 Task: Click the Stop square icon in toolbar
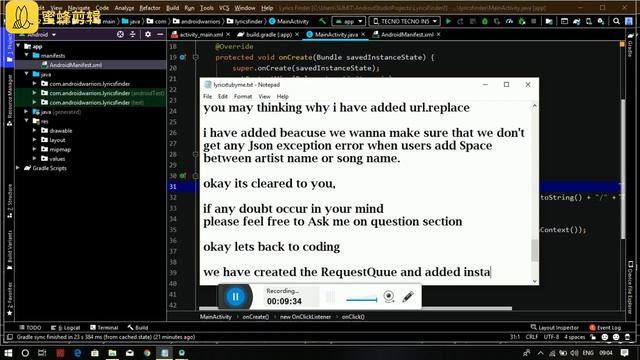(533, 21)
